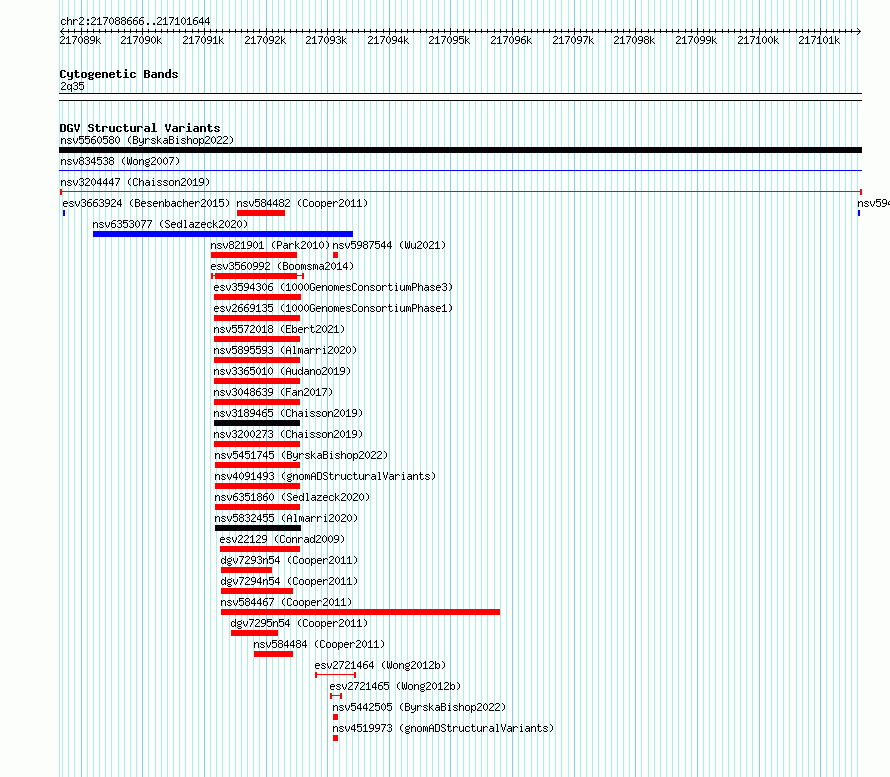
Task: Open the nsv834538 (Wong2007) label
Action: point(120,161)
